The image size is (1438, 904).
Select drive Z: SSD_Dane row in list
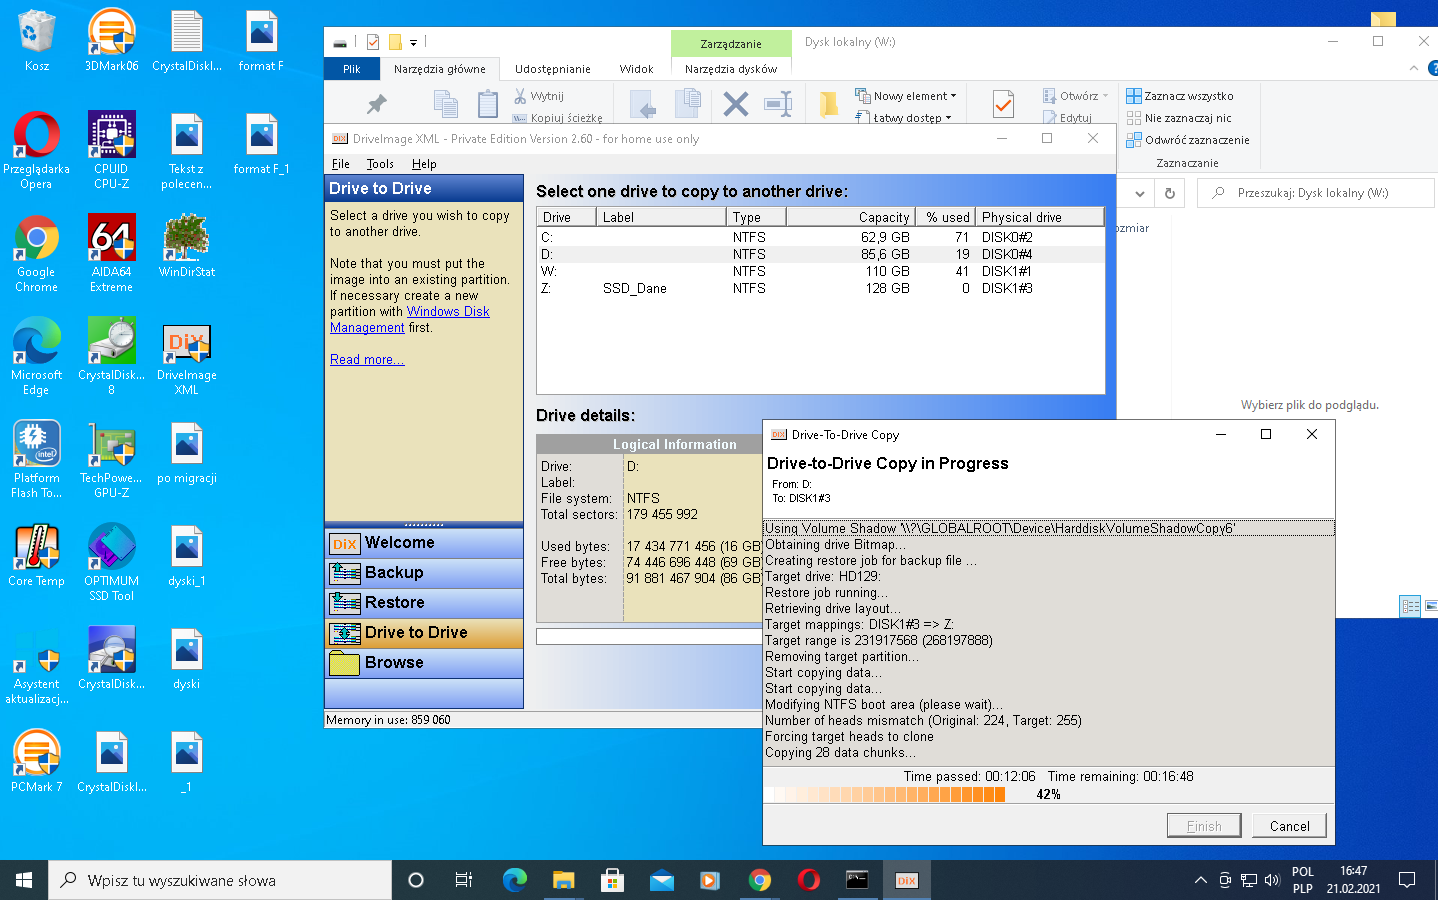pyautogui.click(x=820, y=288)
